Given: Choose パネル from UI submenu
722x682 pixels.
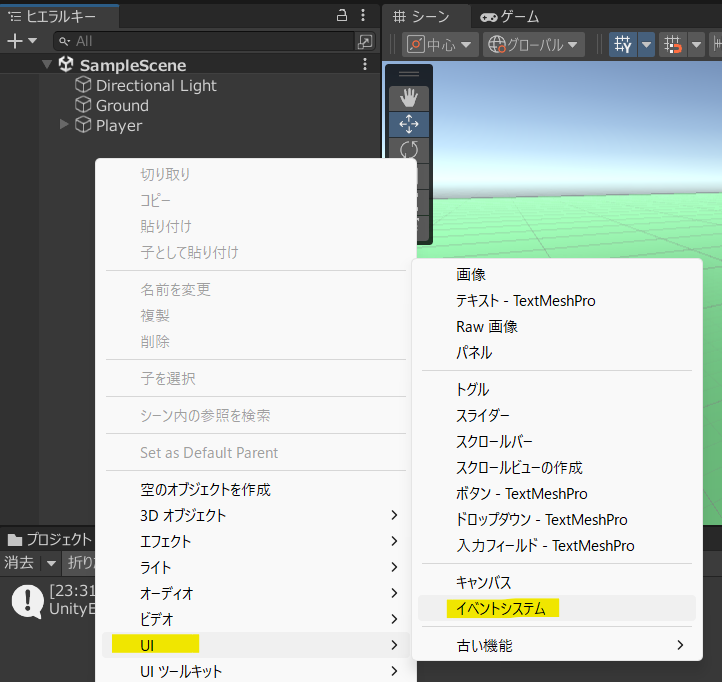Looking at the screenshot, I should 557,353.
